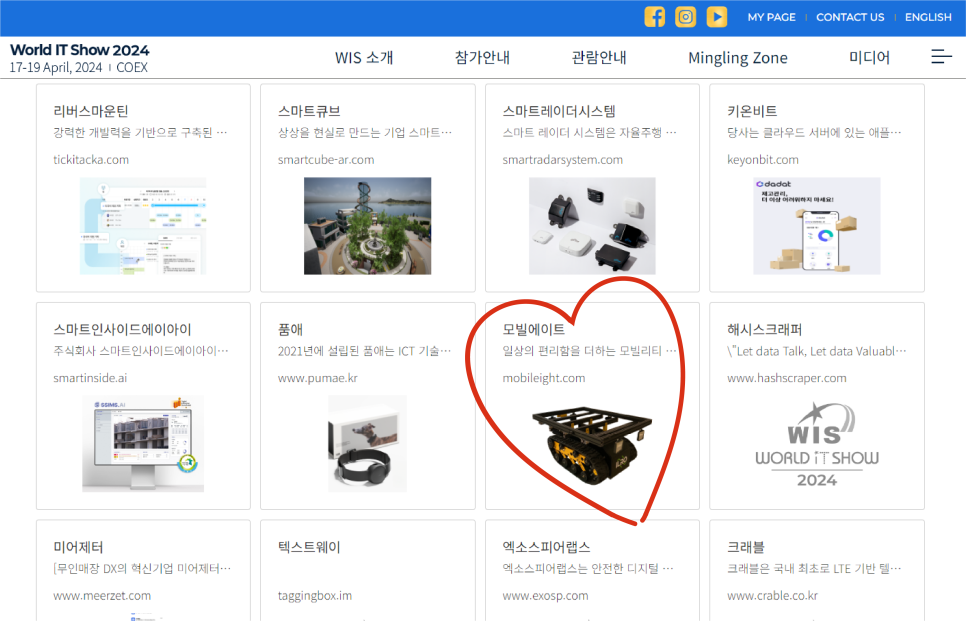Visit the smartradarsystem.com link
This screenshot has height=621, width=966.
pos(562,160)
